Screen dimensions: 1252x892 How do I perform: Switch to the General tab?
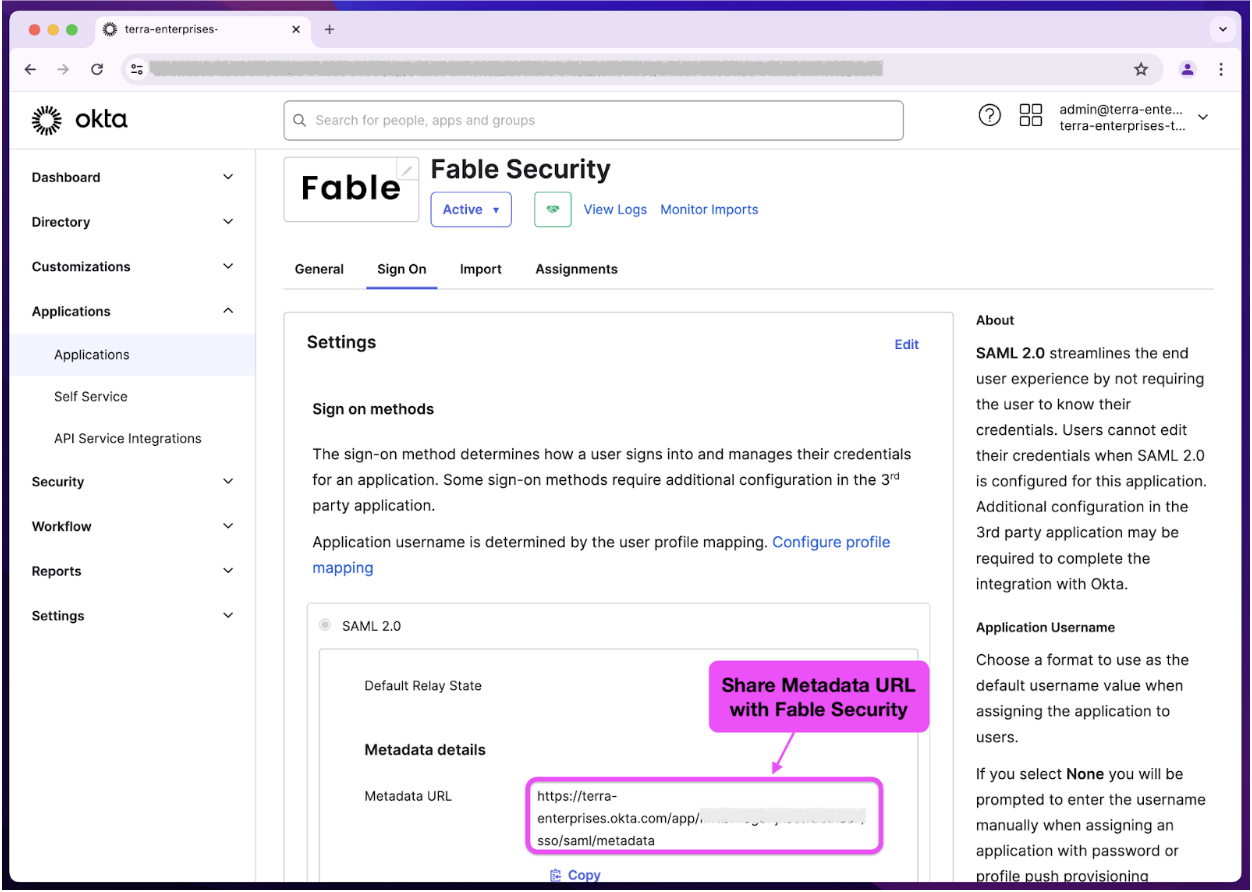(319, 269)
